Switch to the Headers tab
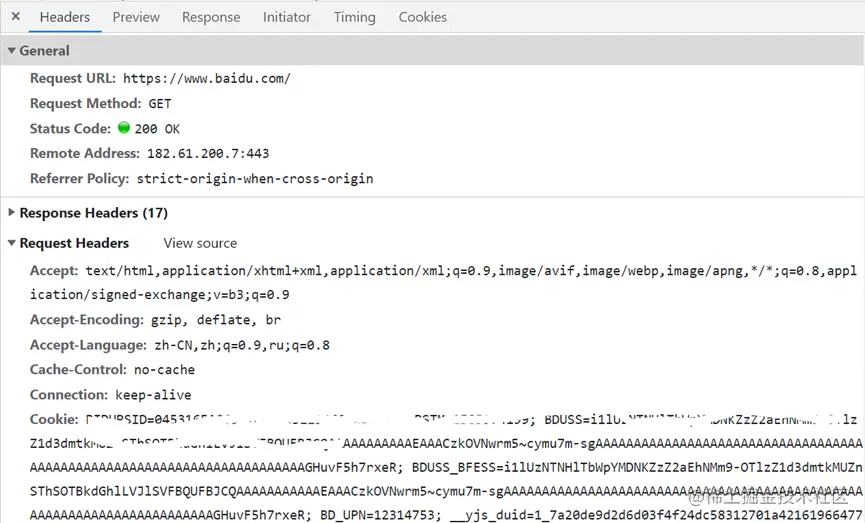865x523 pixels. point(65,17)
